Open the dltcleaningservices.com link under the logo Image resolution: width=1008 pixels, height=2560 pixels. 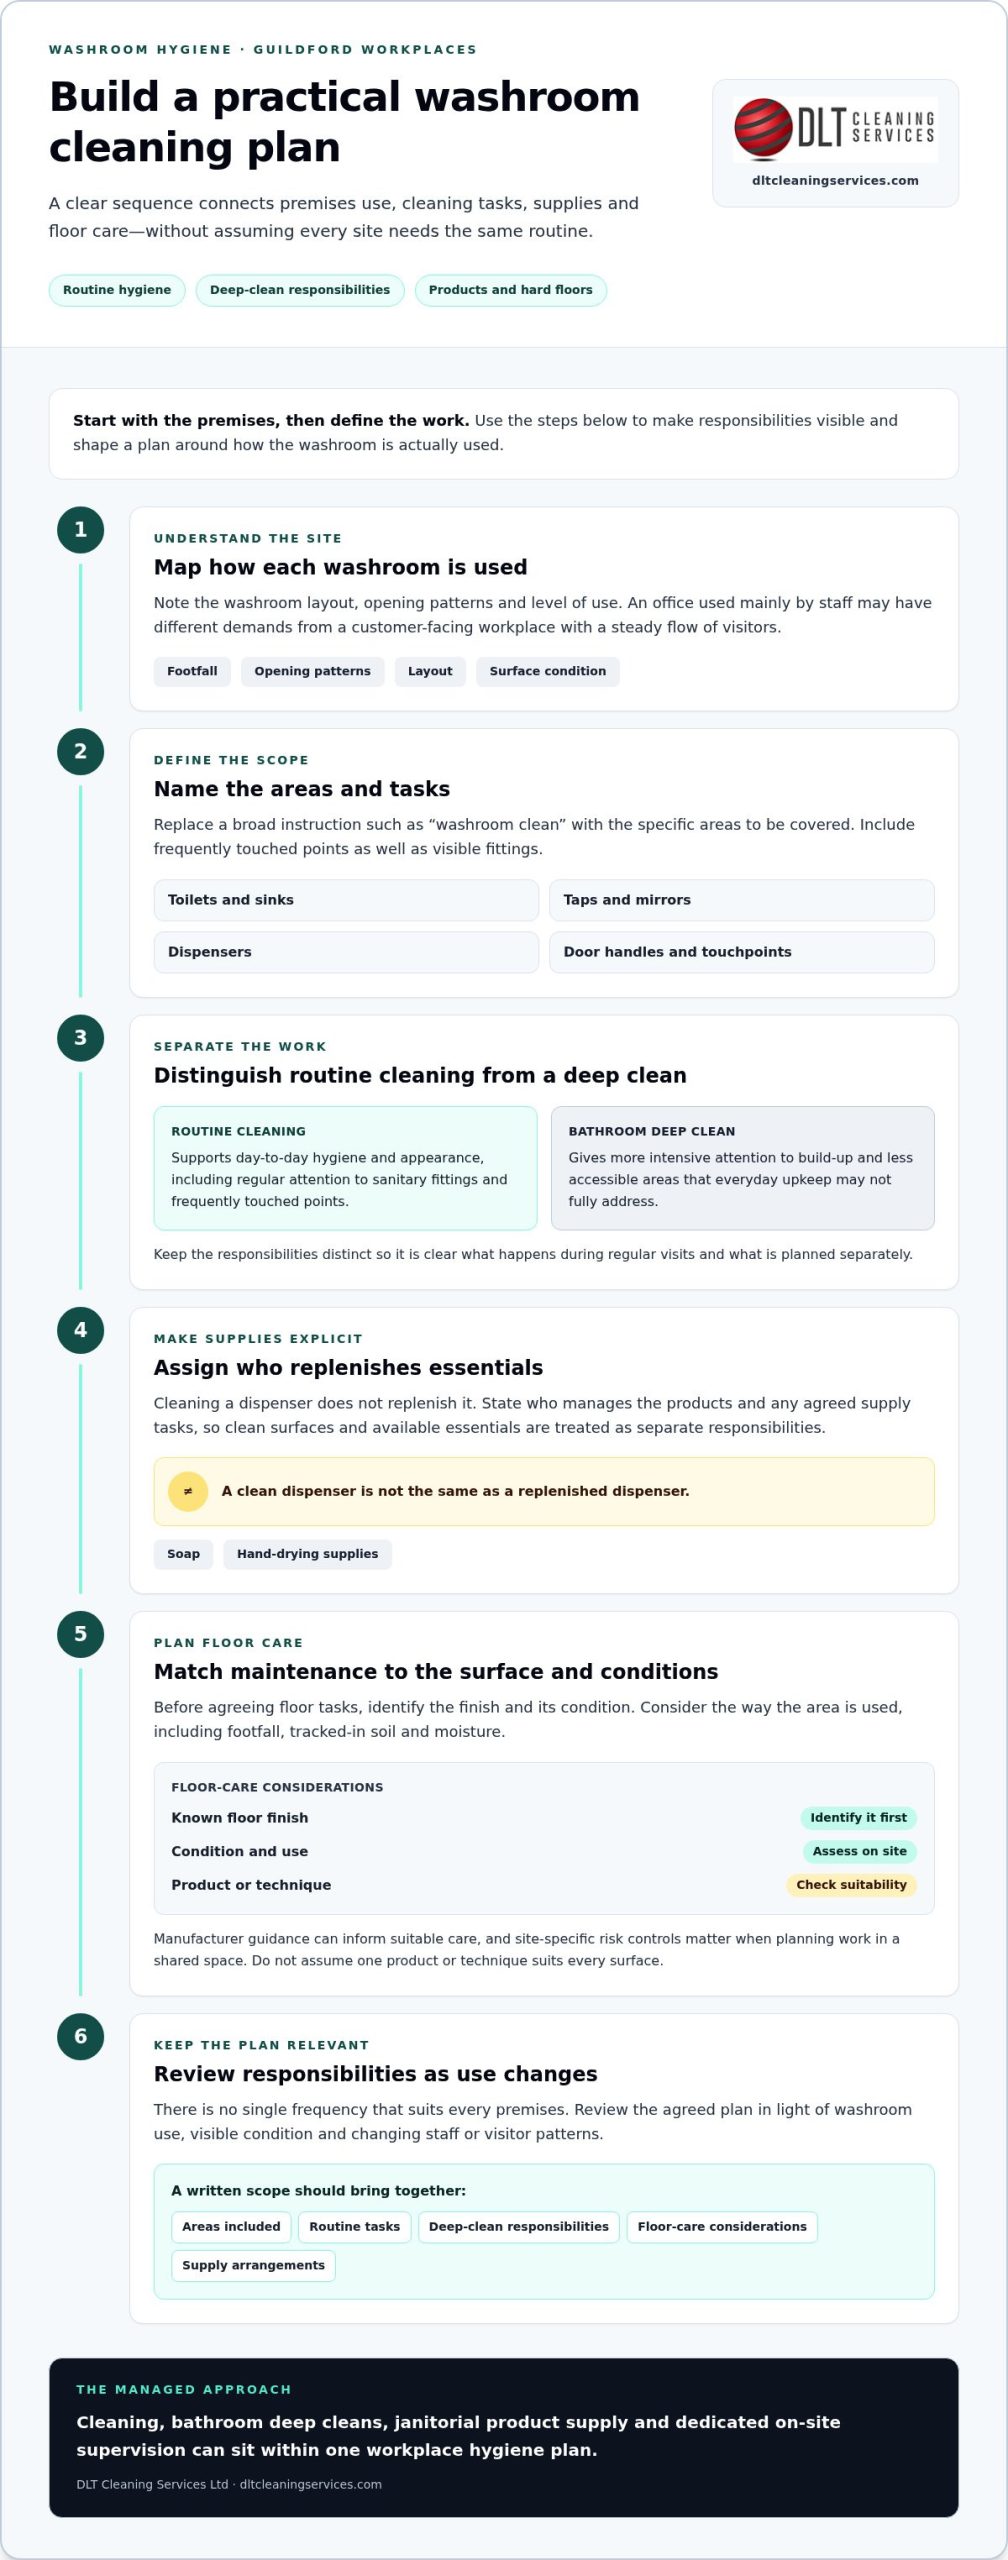click(835, 181)
